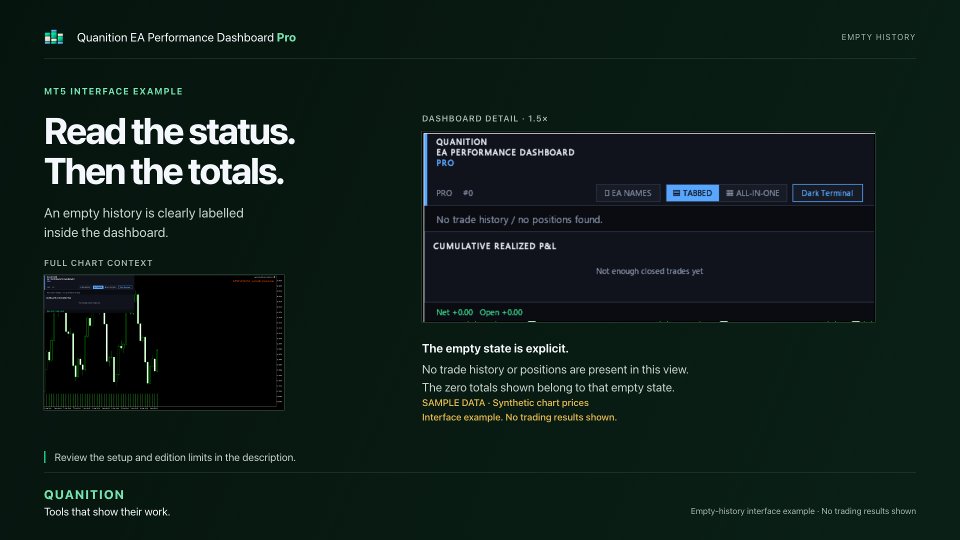This screenshot has width=960, height=540.
Task: Click the PRO label beside #0
Action: 444,193
